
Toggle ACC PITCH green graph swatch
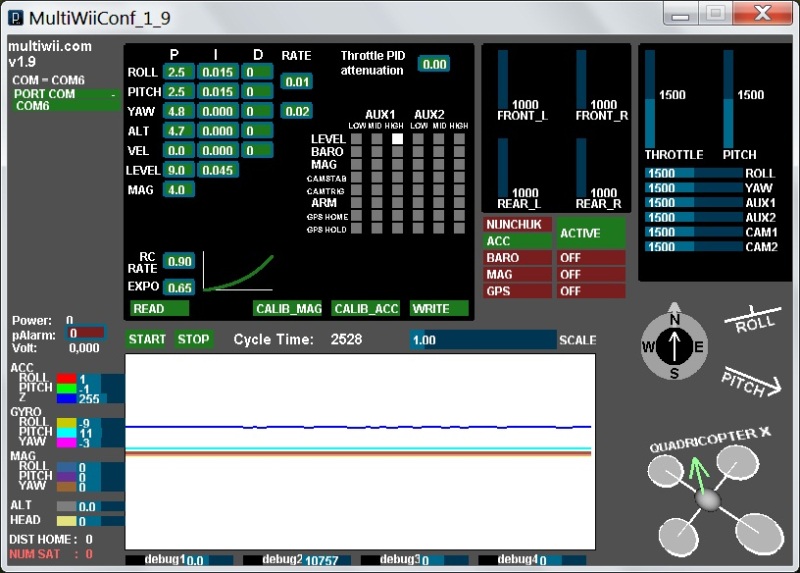66,388
